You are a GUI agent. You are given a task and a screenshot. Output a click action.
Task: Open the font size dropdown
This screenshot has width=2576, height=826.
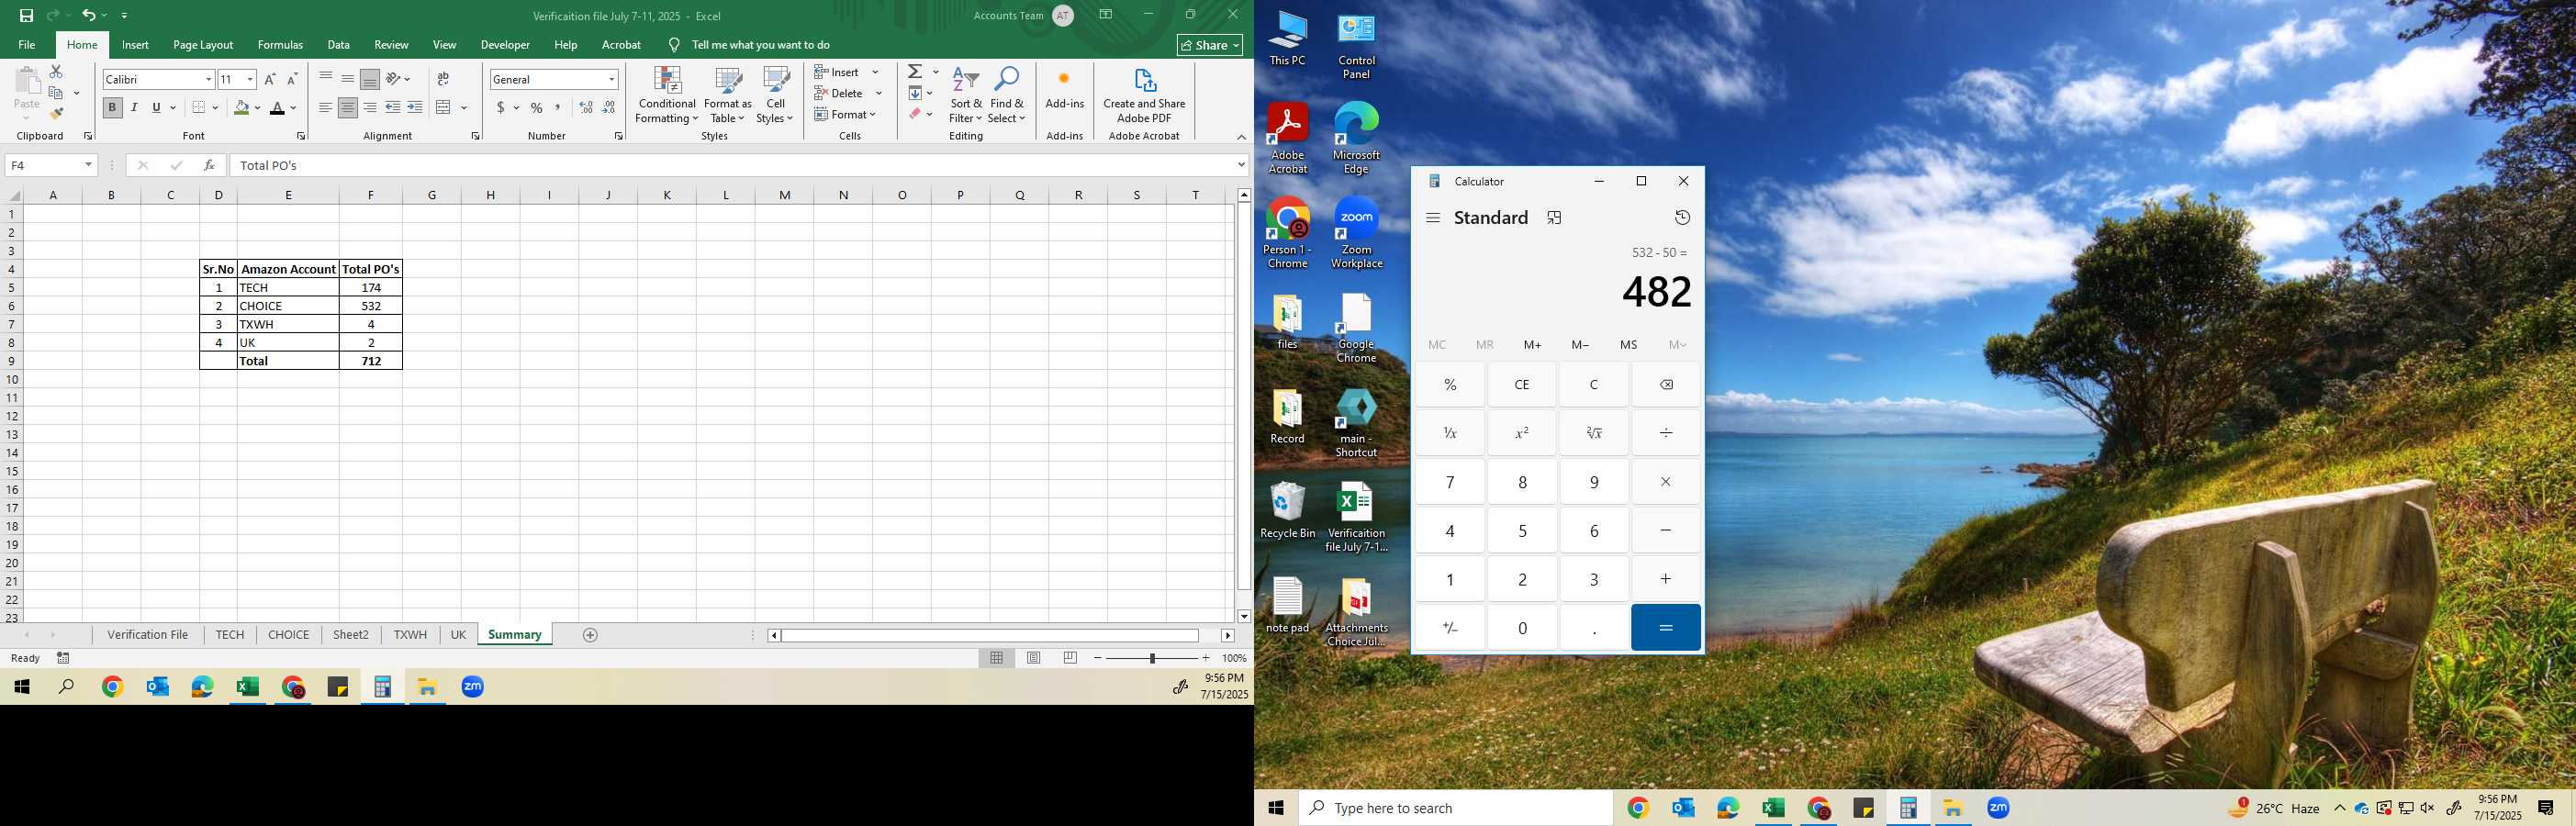tap(250, 79)
